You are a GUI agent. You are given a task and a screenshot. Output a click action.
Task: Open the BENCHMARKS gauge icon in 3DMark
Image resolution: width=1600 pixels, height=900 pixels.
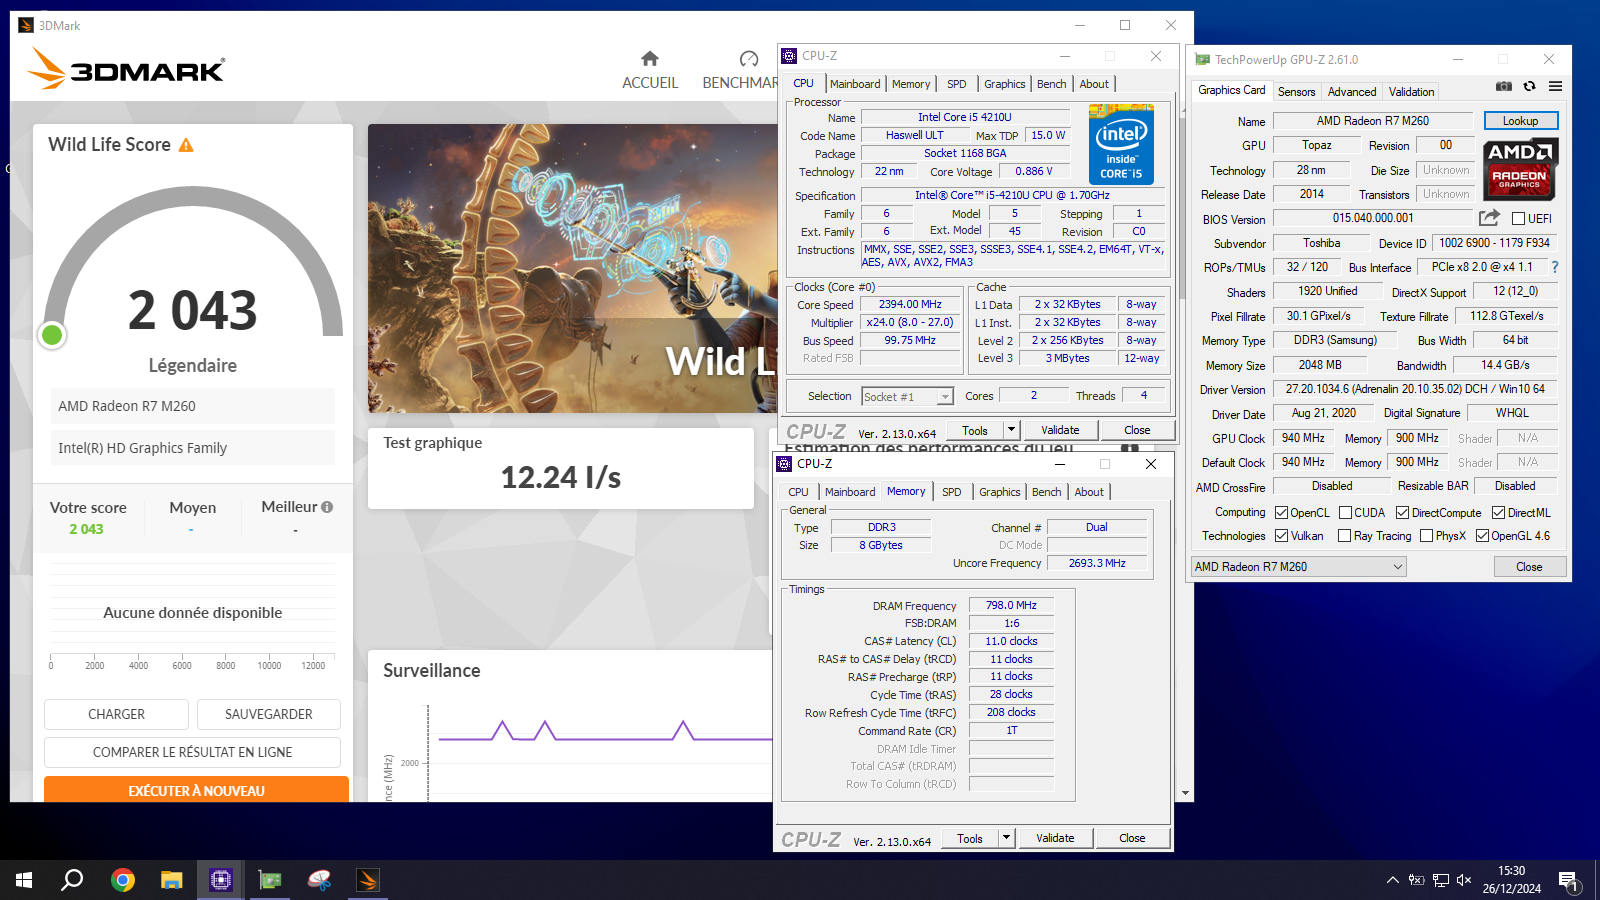pyautogui.click(x=749, y=58)
